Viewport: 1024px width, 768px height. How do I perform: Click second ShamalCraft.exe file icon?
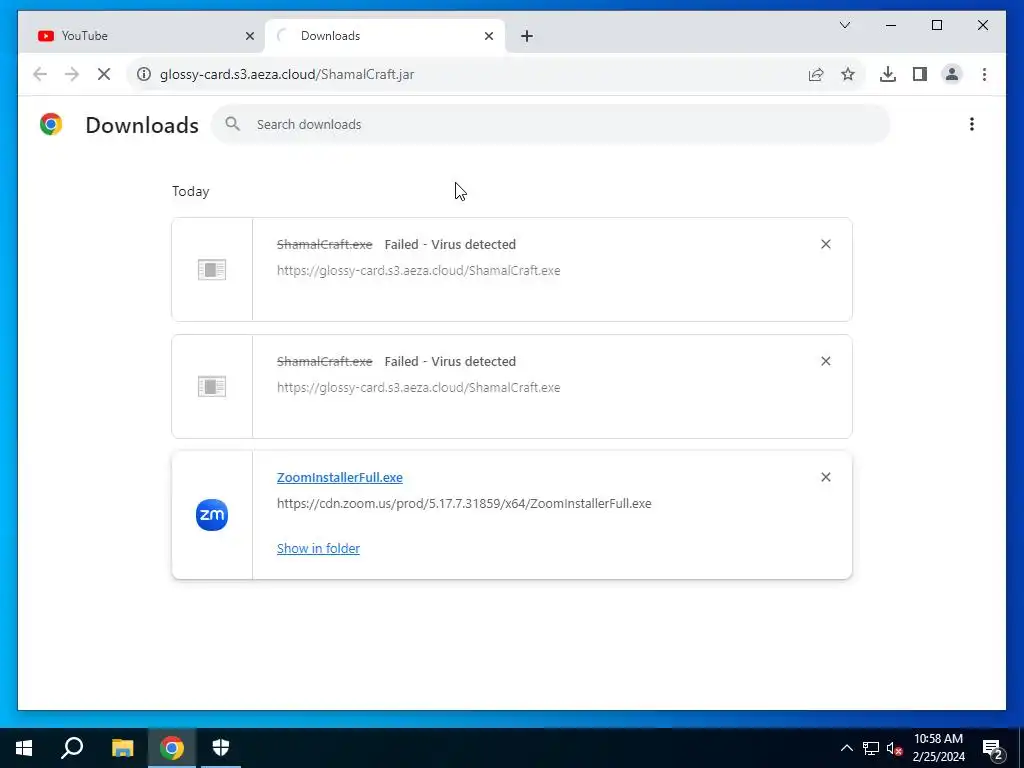tap(212, 387)
